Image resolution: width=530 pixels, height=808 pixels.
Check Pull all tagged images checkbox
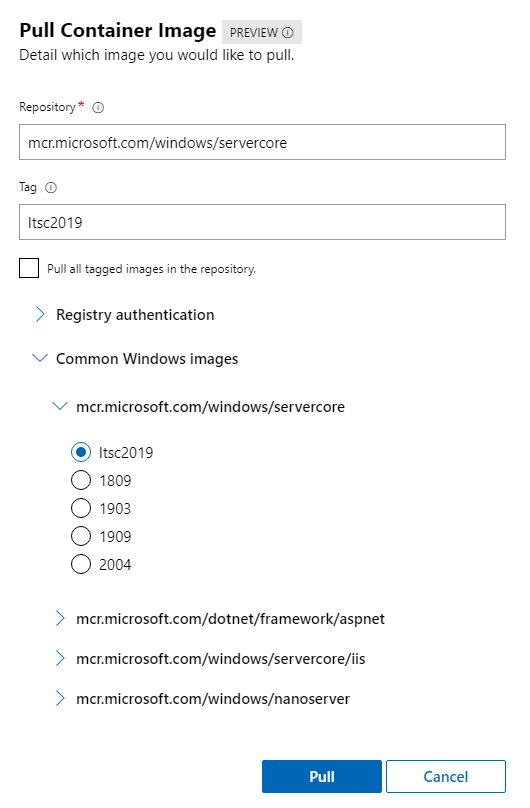tap(29, 268)
